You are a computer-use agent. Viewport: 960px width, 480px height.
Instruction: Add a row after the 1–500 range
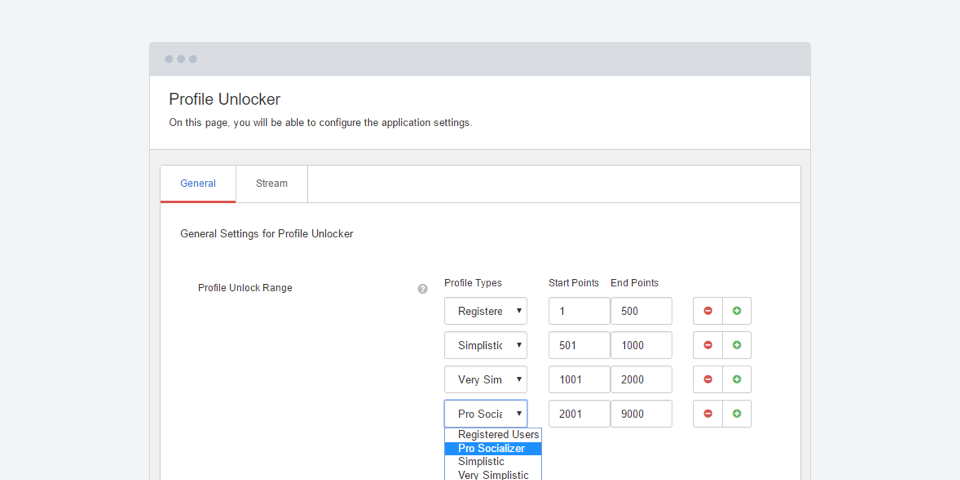point(737,311)
